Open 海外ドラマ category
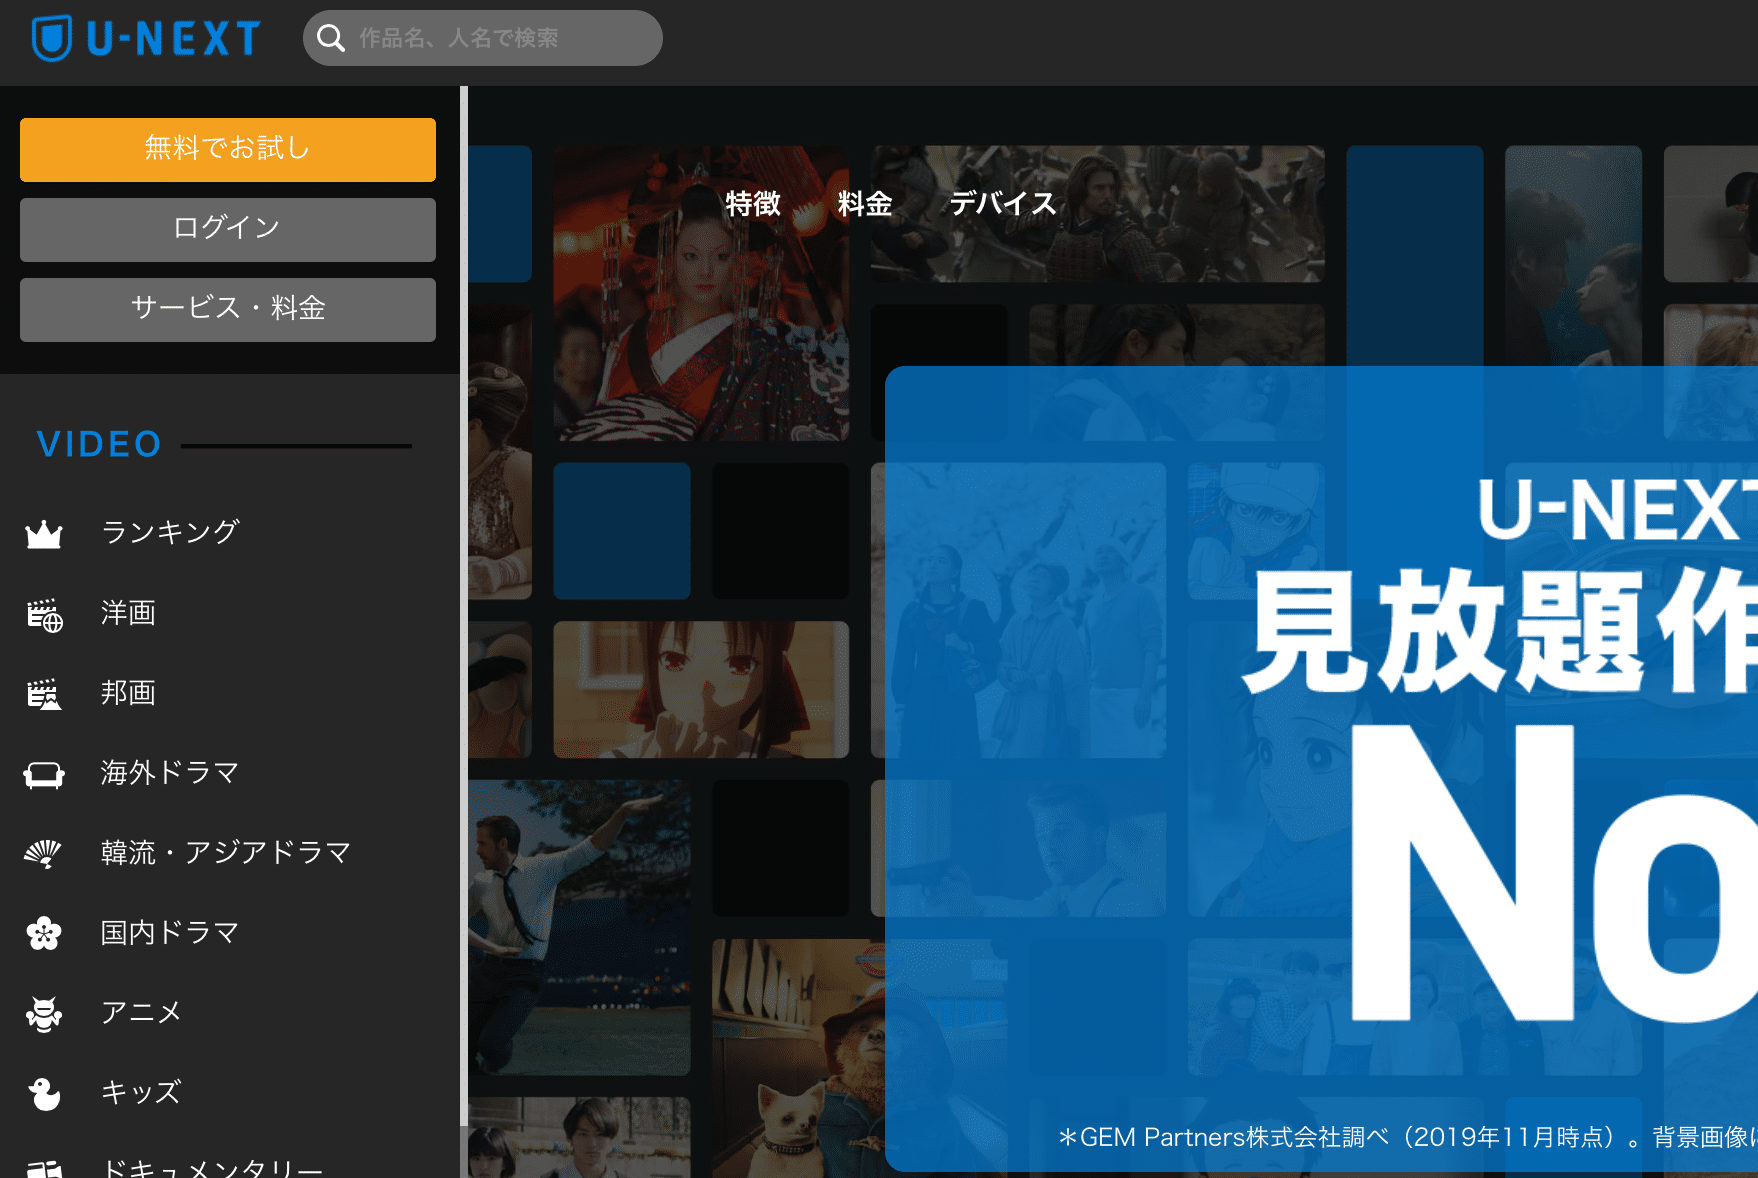1758x1178 pixels. click(170, 772)
